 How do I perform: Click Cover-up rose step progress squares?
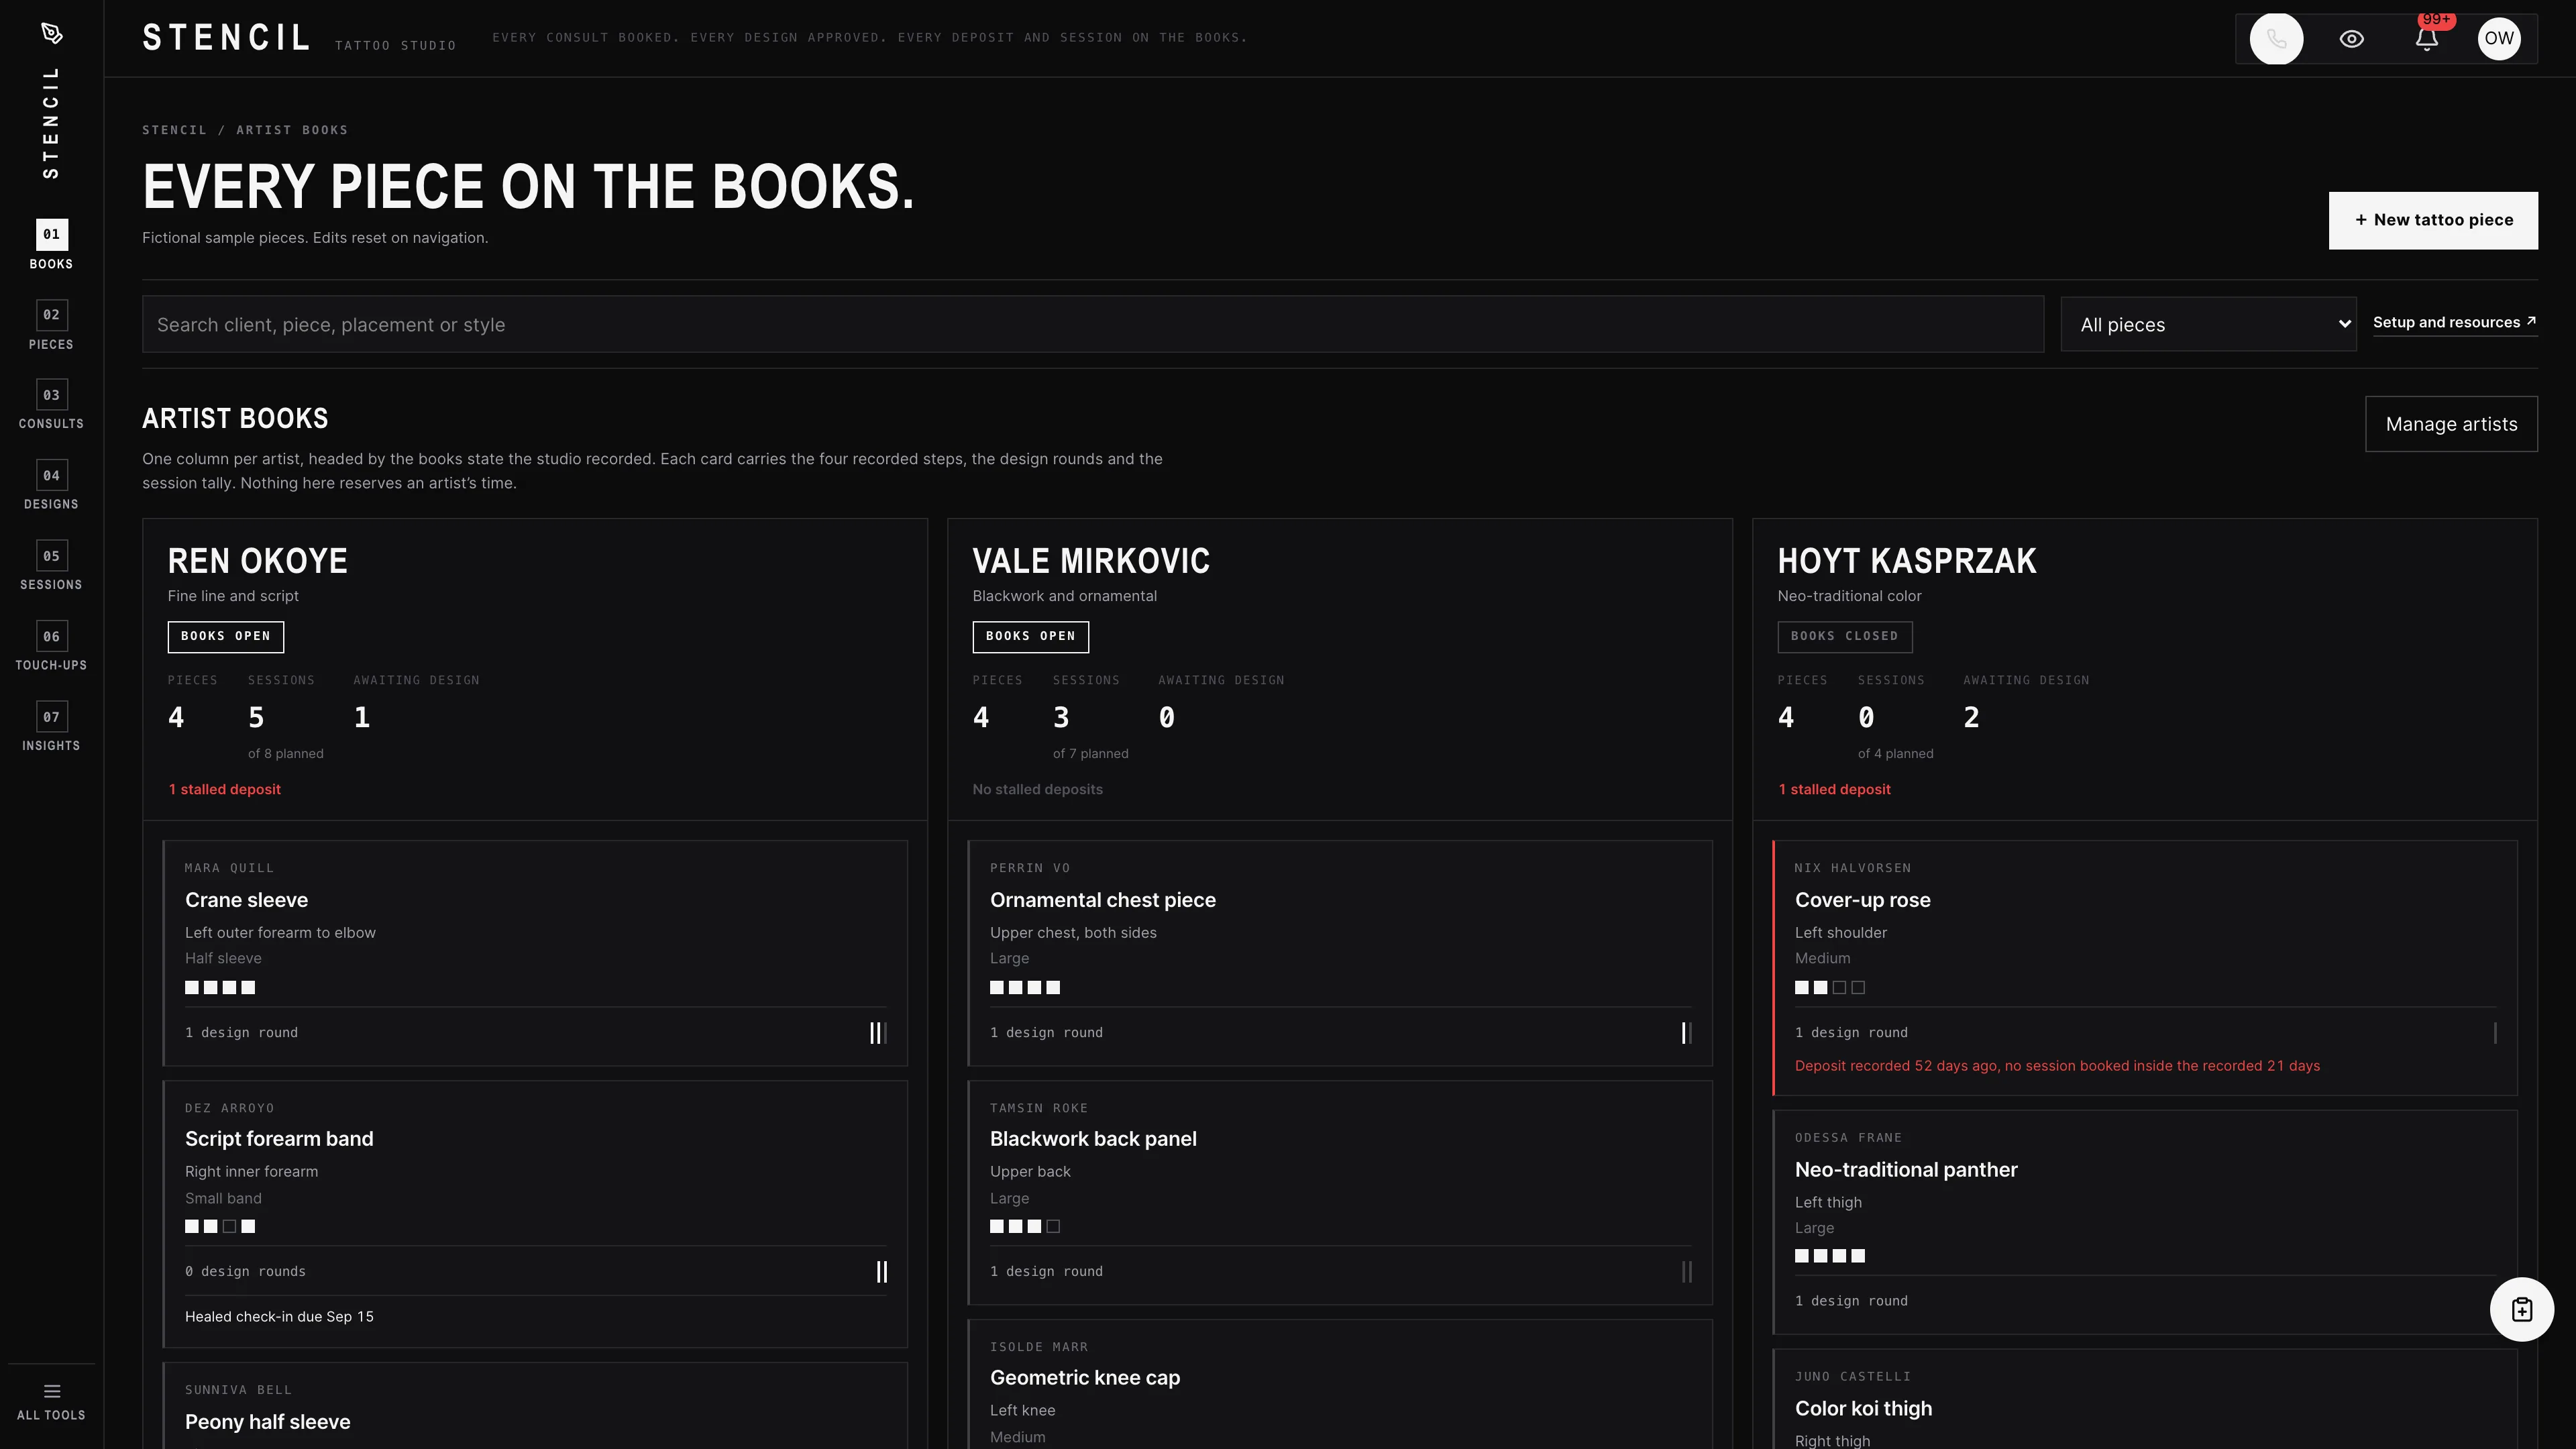(x=1829, y=987)
